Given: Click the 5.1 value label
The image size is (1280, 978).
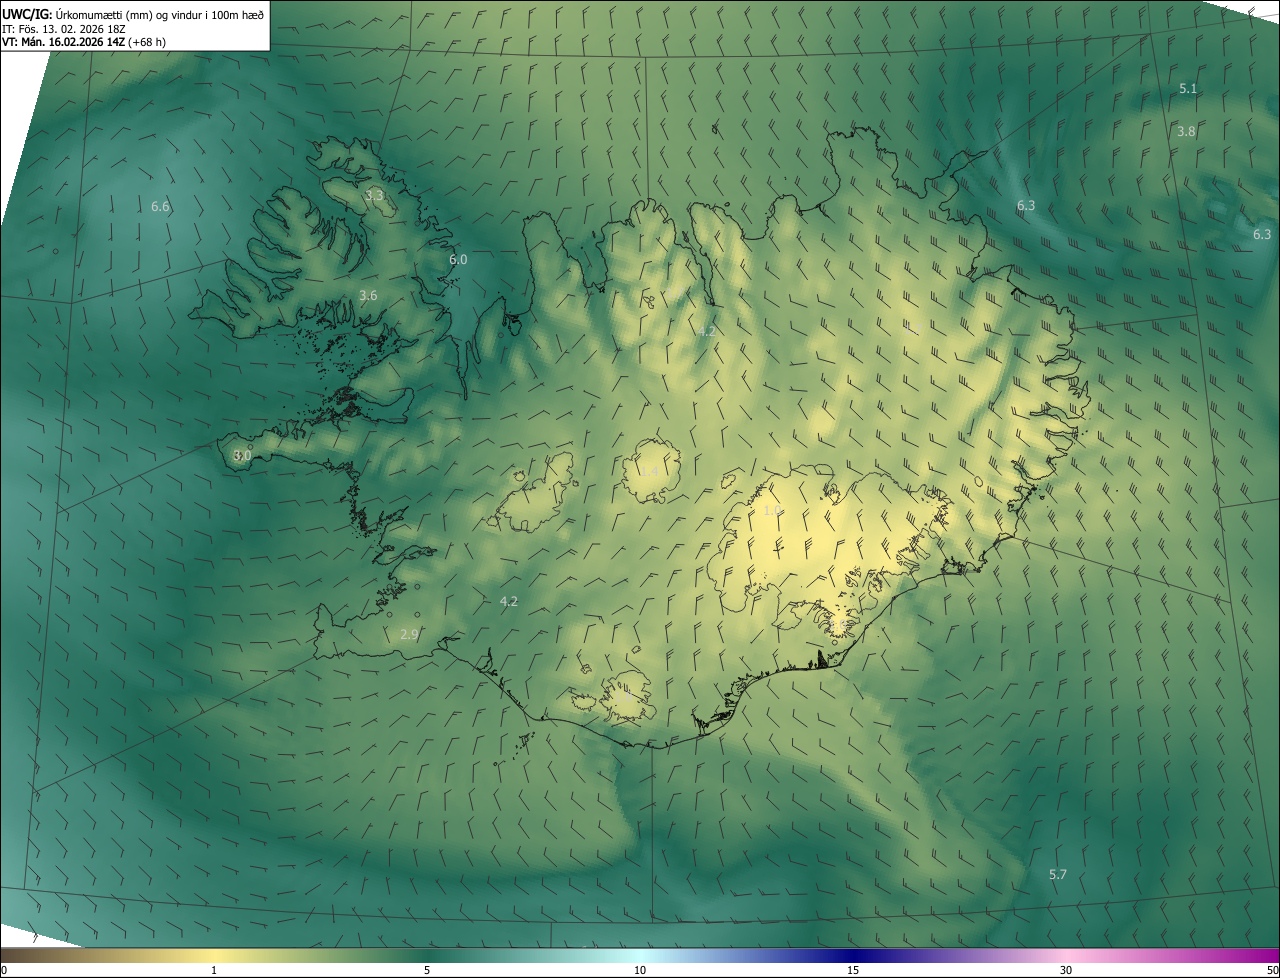Looking at the screenshot, I should 1188,89.
